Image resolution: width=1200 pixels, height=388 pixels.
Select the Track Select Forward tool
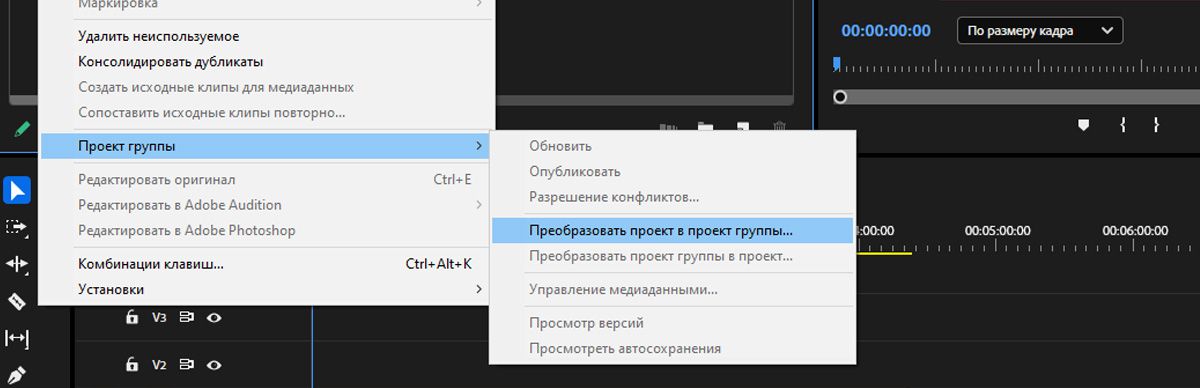(18, 227)
